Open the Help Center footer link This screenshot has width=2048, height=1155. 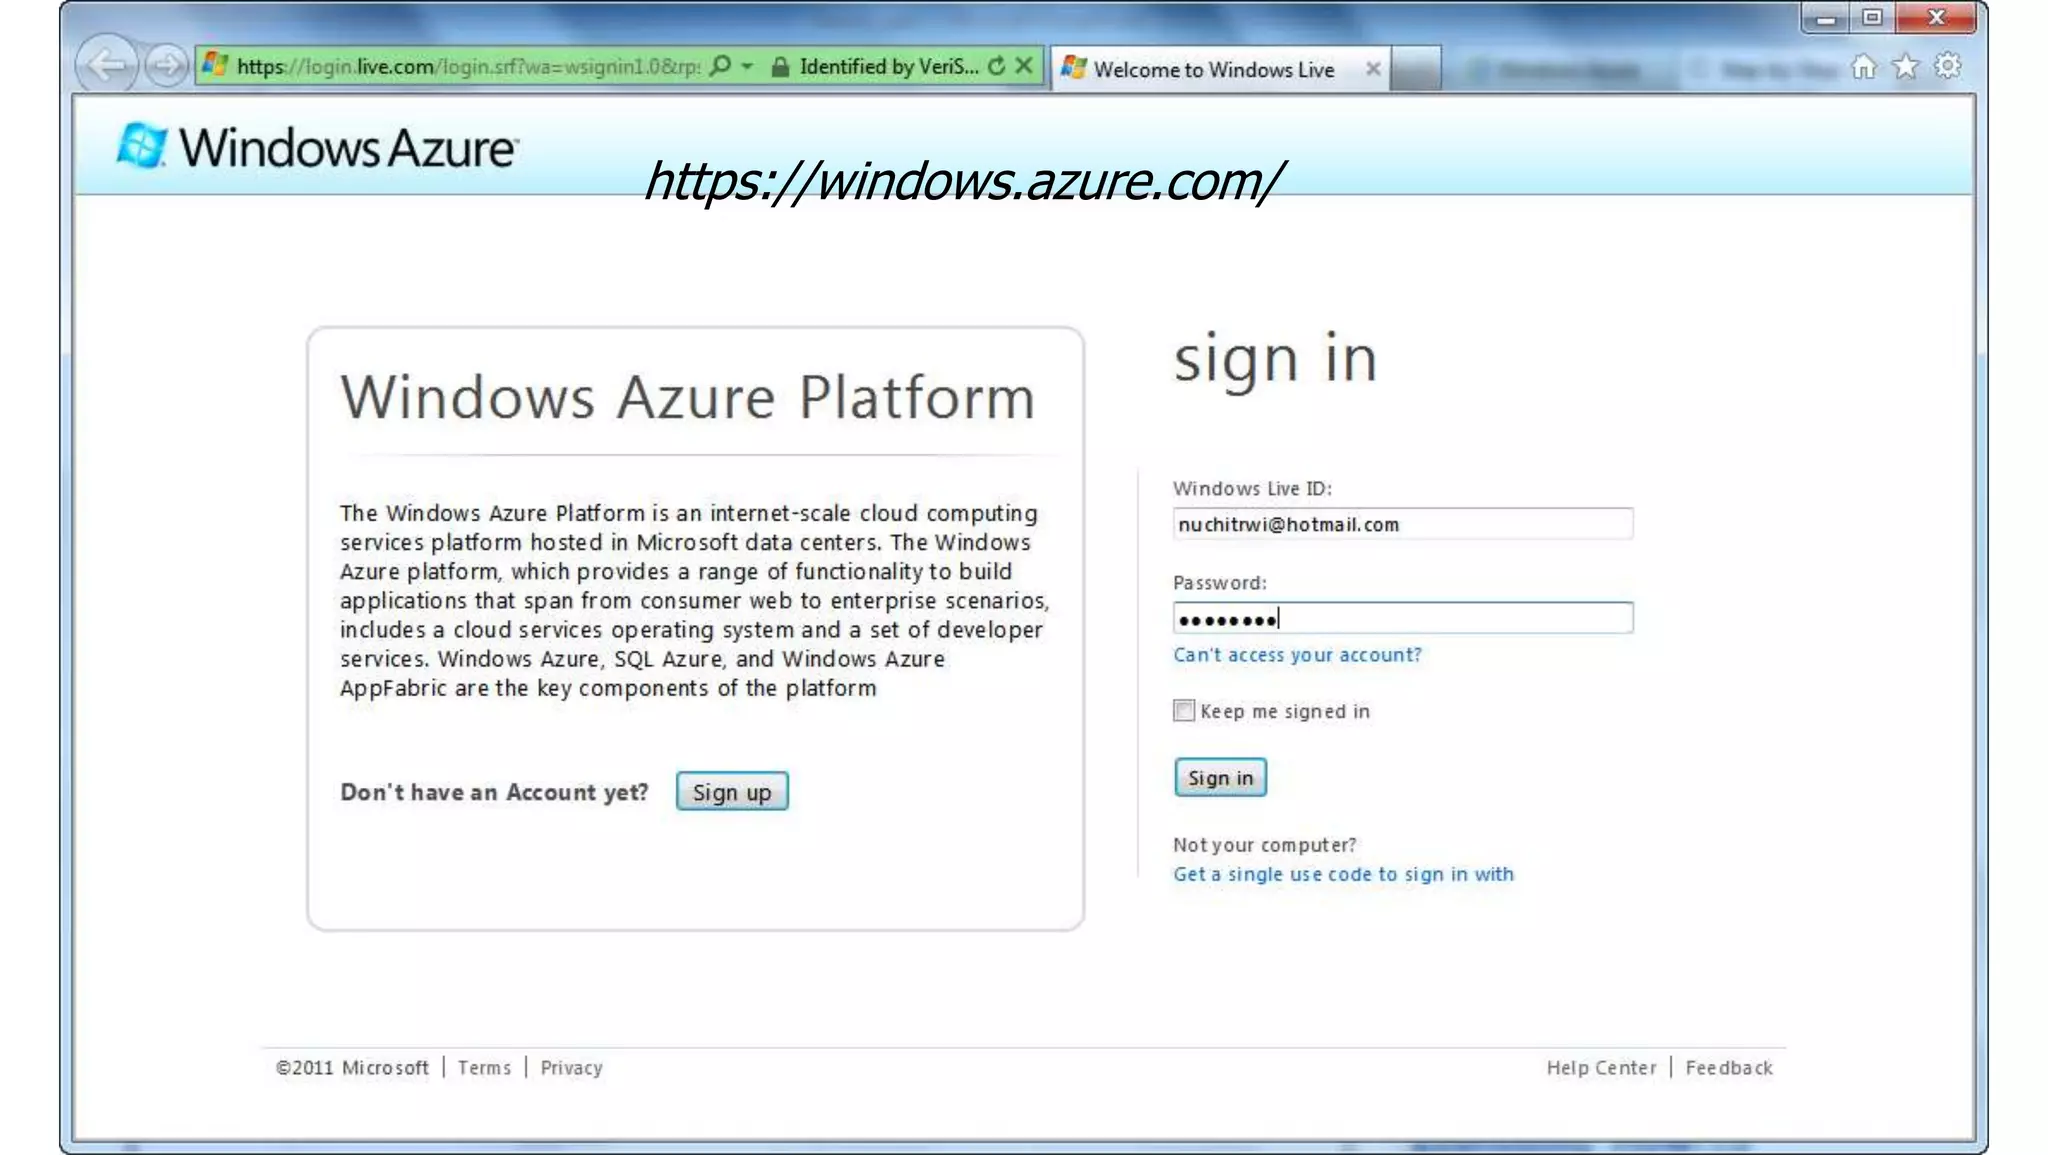[1601, 1068]
